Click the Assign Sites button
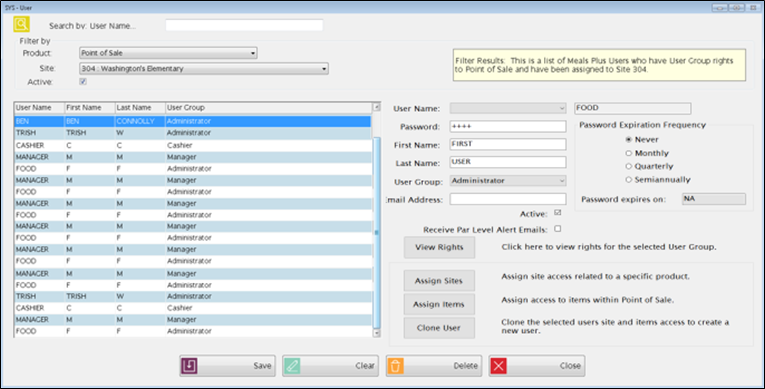The width and height of the screenshot is (765, 389). 439,281
